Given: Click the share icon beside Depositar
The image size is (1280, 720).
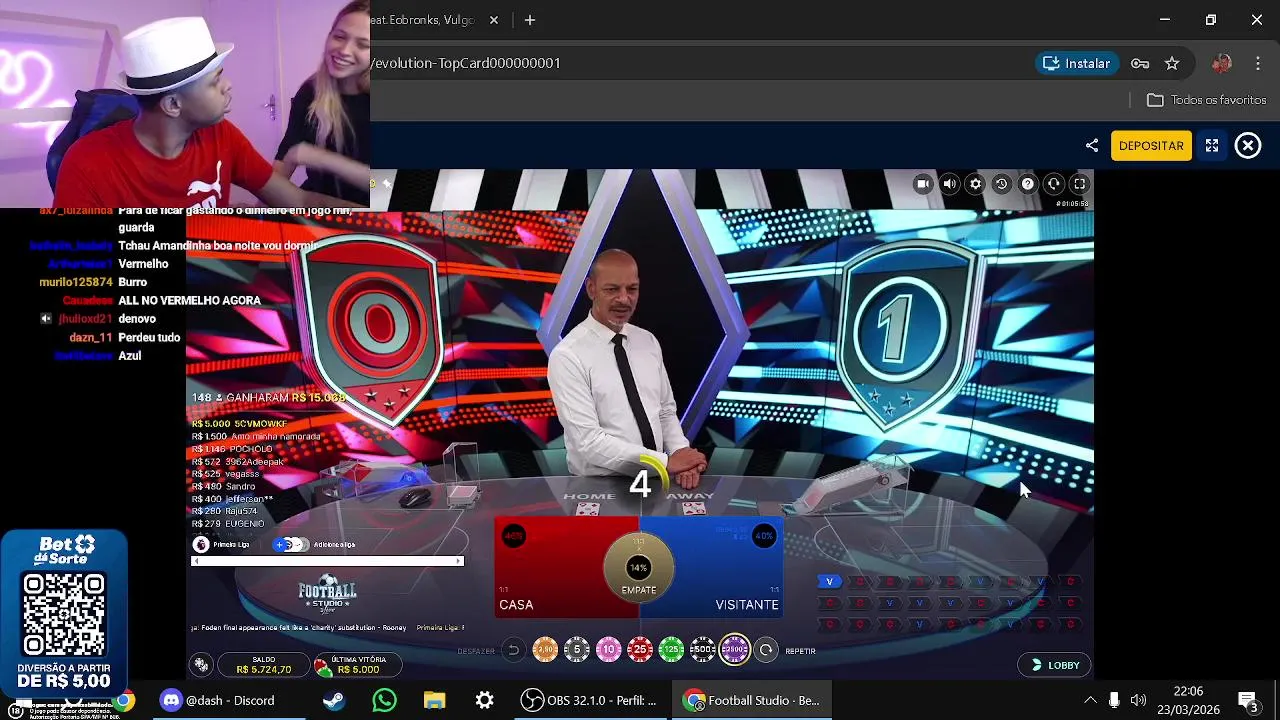Looking at the screenshot, I should click(1092, 146).
